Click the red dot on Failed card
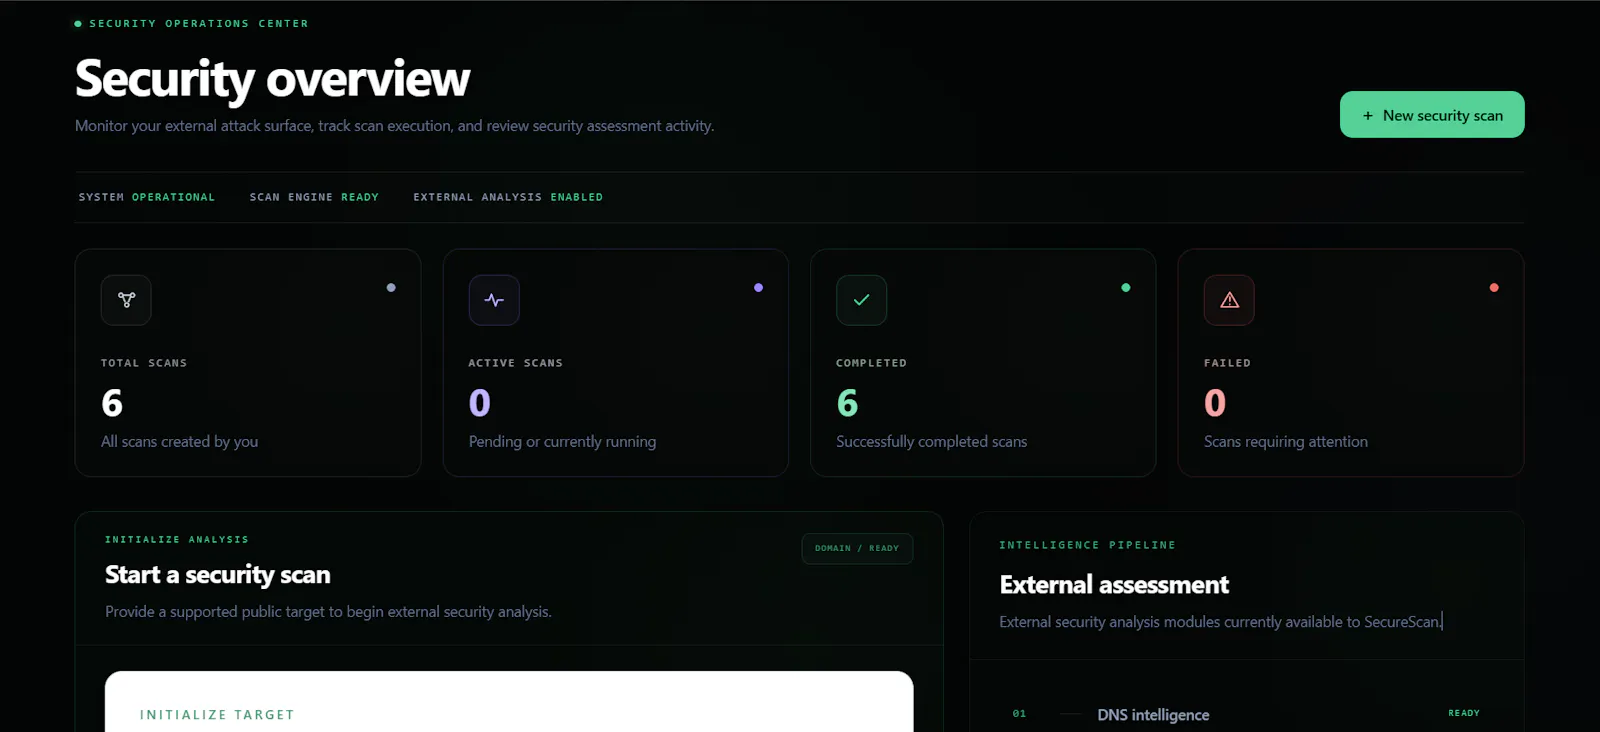 [1494, 287]
